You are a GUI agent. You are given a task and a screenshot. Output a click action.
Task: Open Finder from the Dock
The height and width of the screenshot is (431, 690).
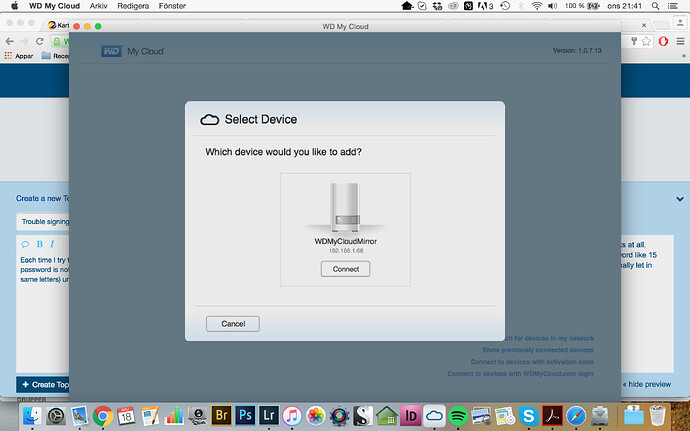(x=32, y=415)
